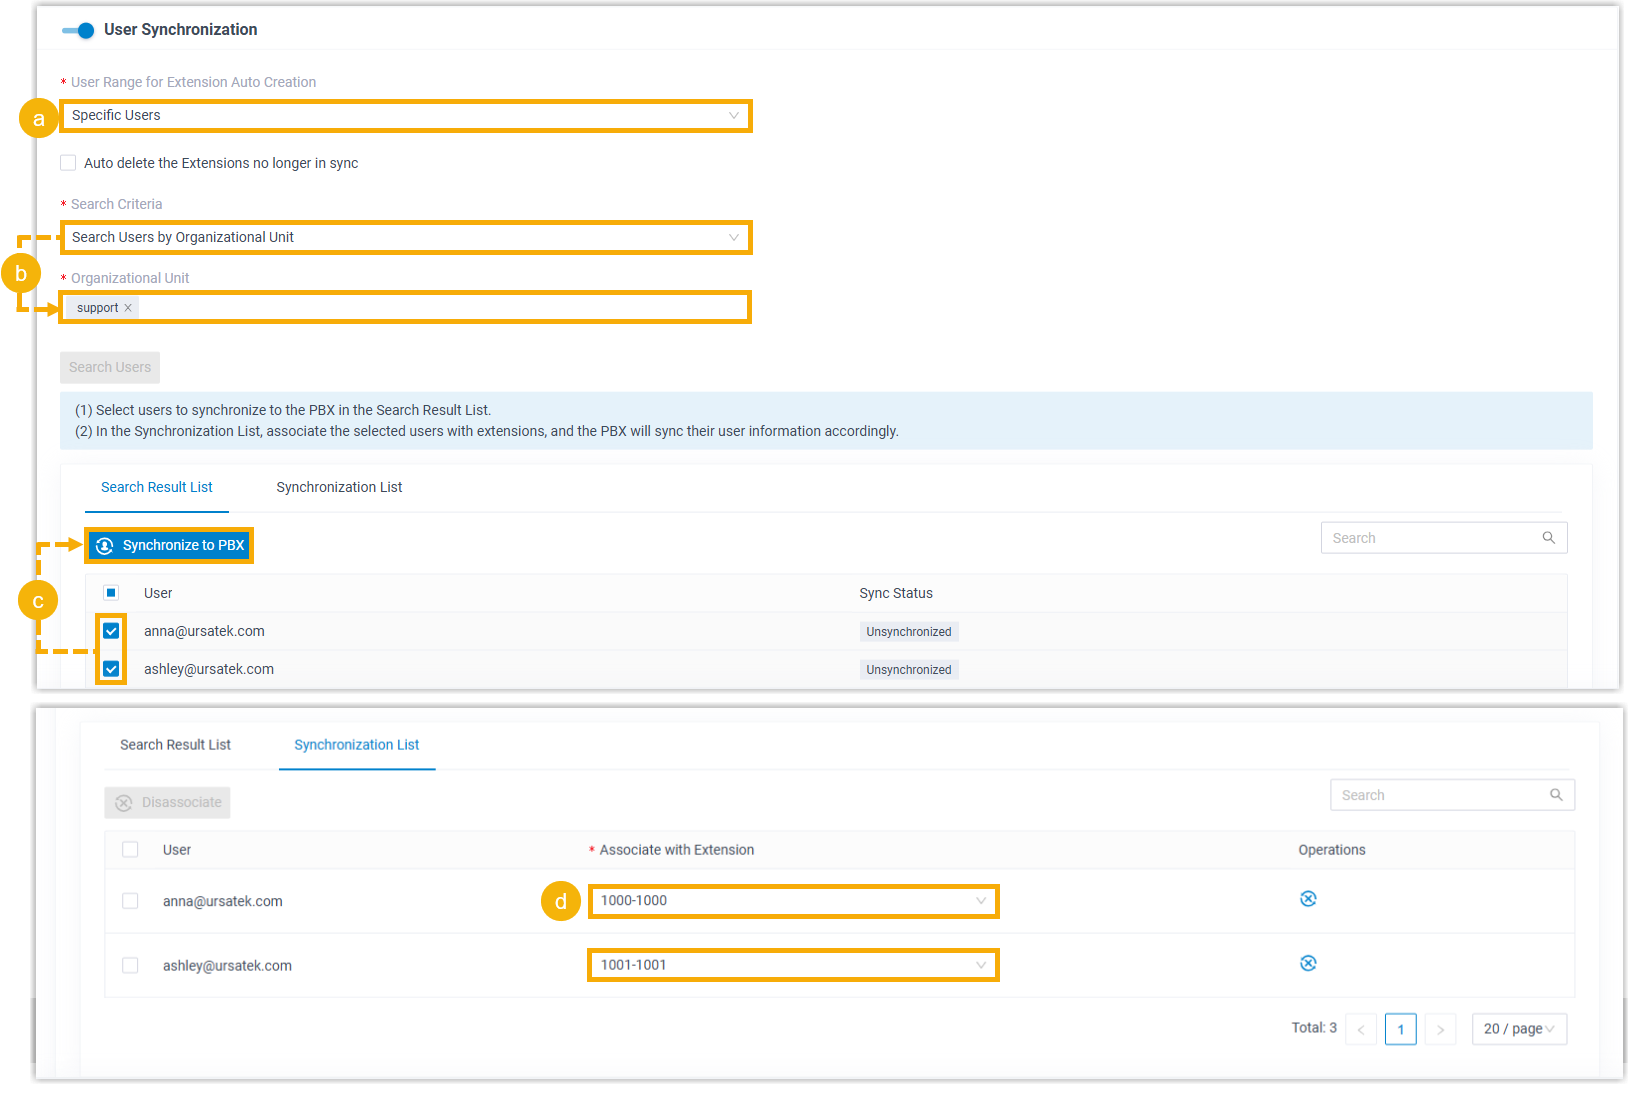Click magnifier icon in Search Result List search
The height and width of the screenshot is (1097, 1628).
[1548, 538]
